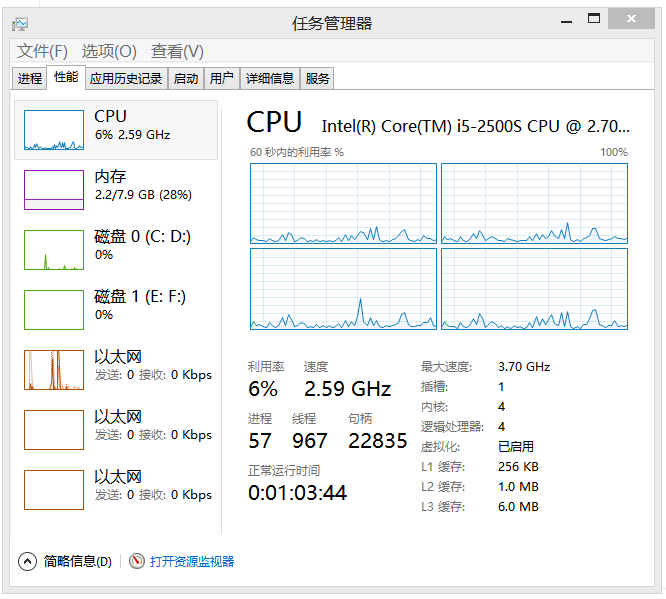Viewport: 666px width, 599px height.
Task: Switch to the 进程 tab
Action: pyautogui.click(x=29, y=79)
